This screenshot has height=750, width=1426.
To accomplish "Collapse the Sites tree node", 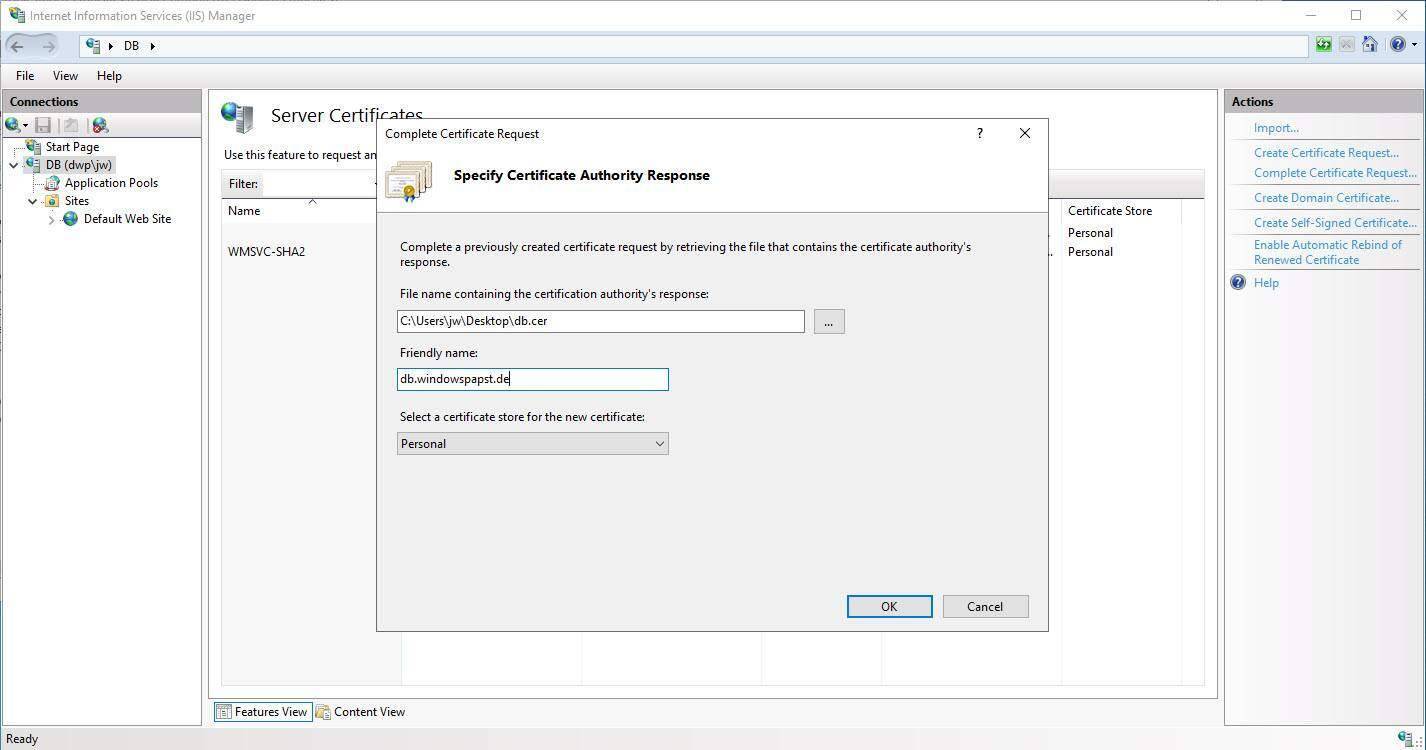I will coord(32,201).
